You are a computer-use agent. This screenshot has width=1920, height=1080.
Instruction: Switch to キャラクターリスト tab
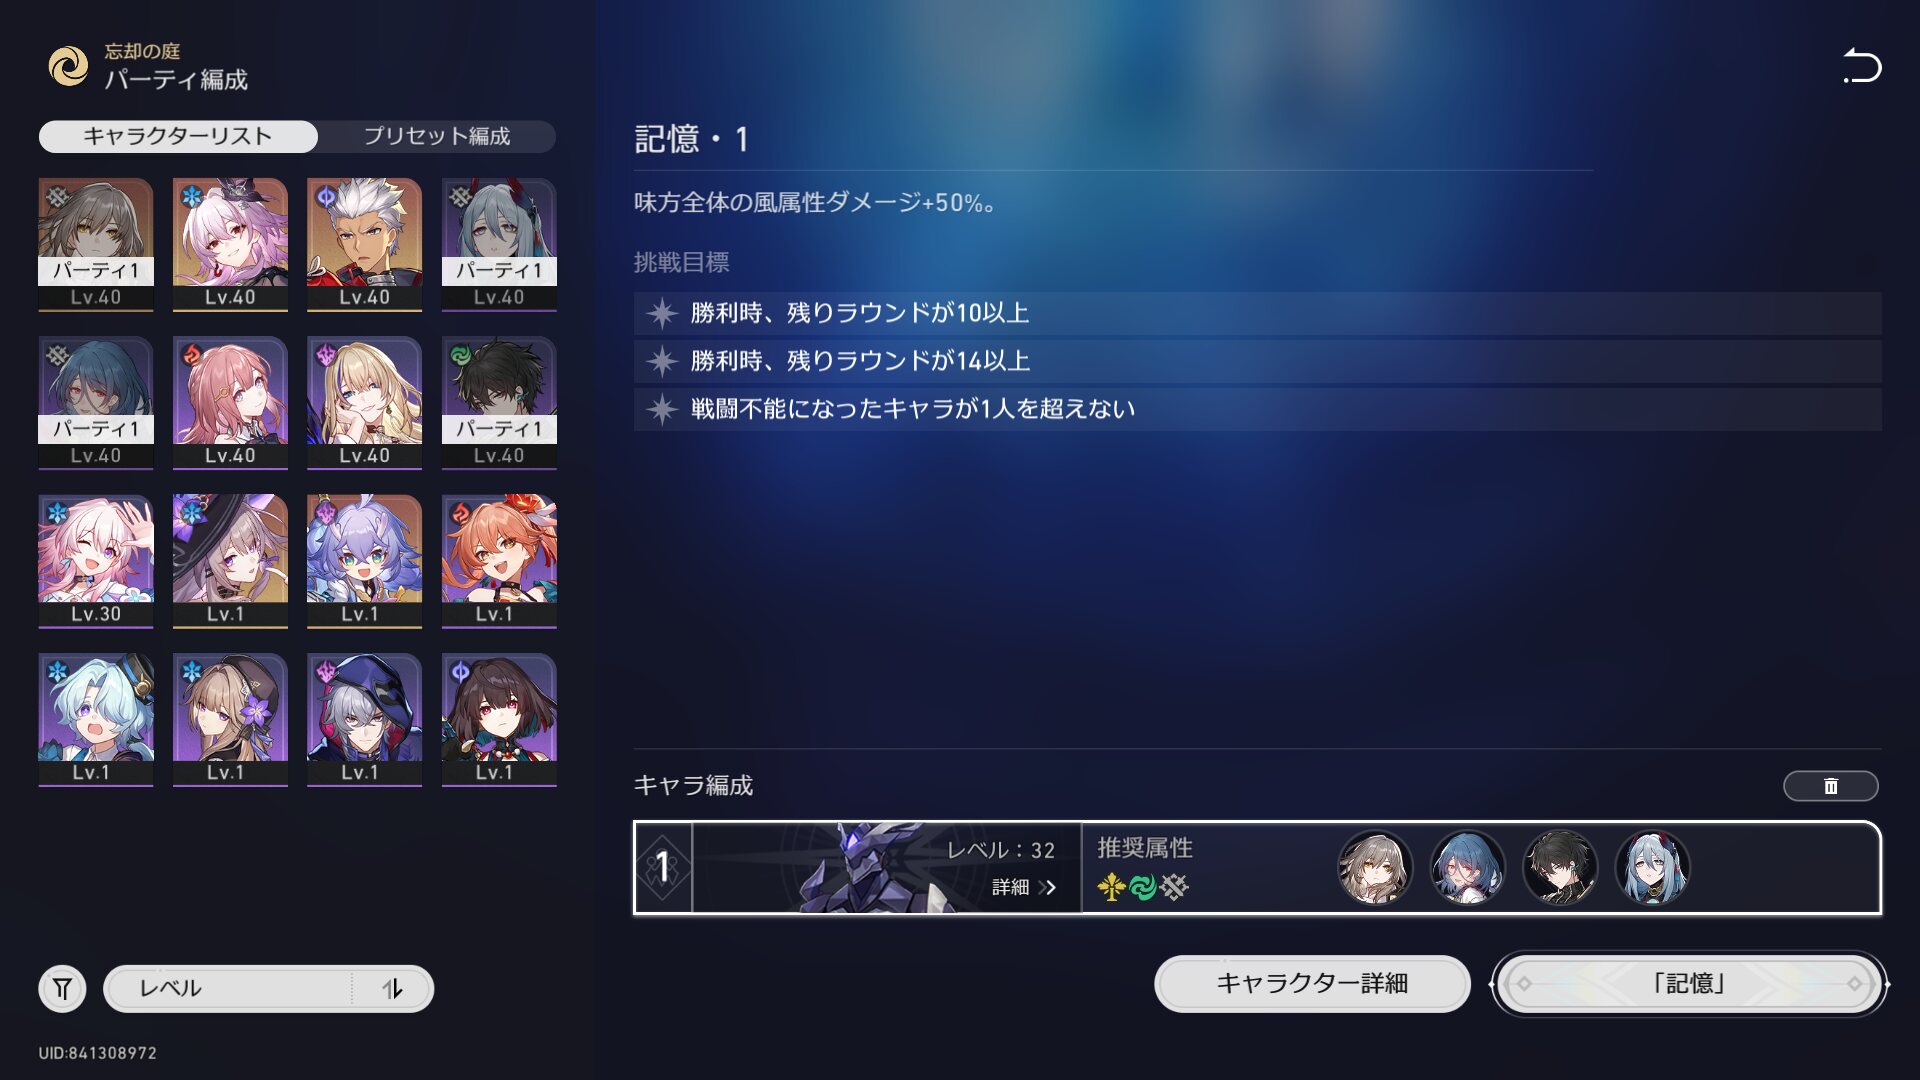[178, 136]
